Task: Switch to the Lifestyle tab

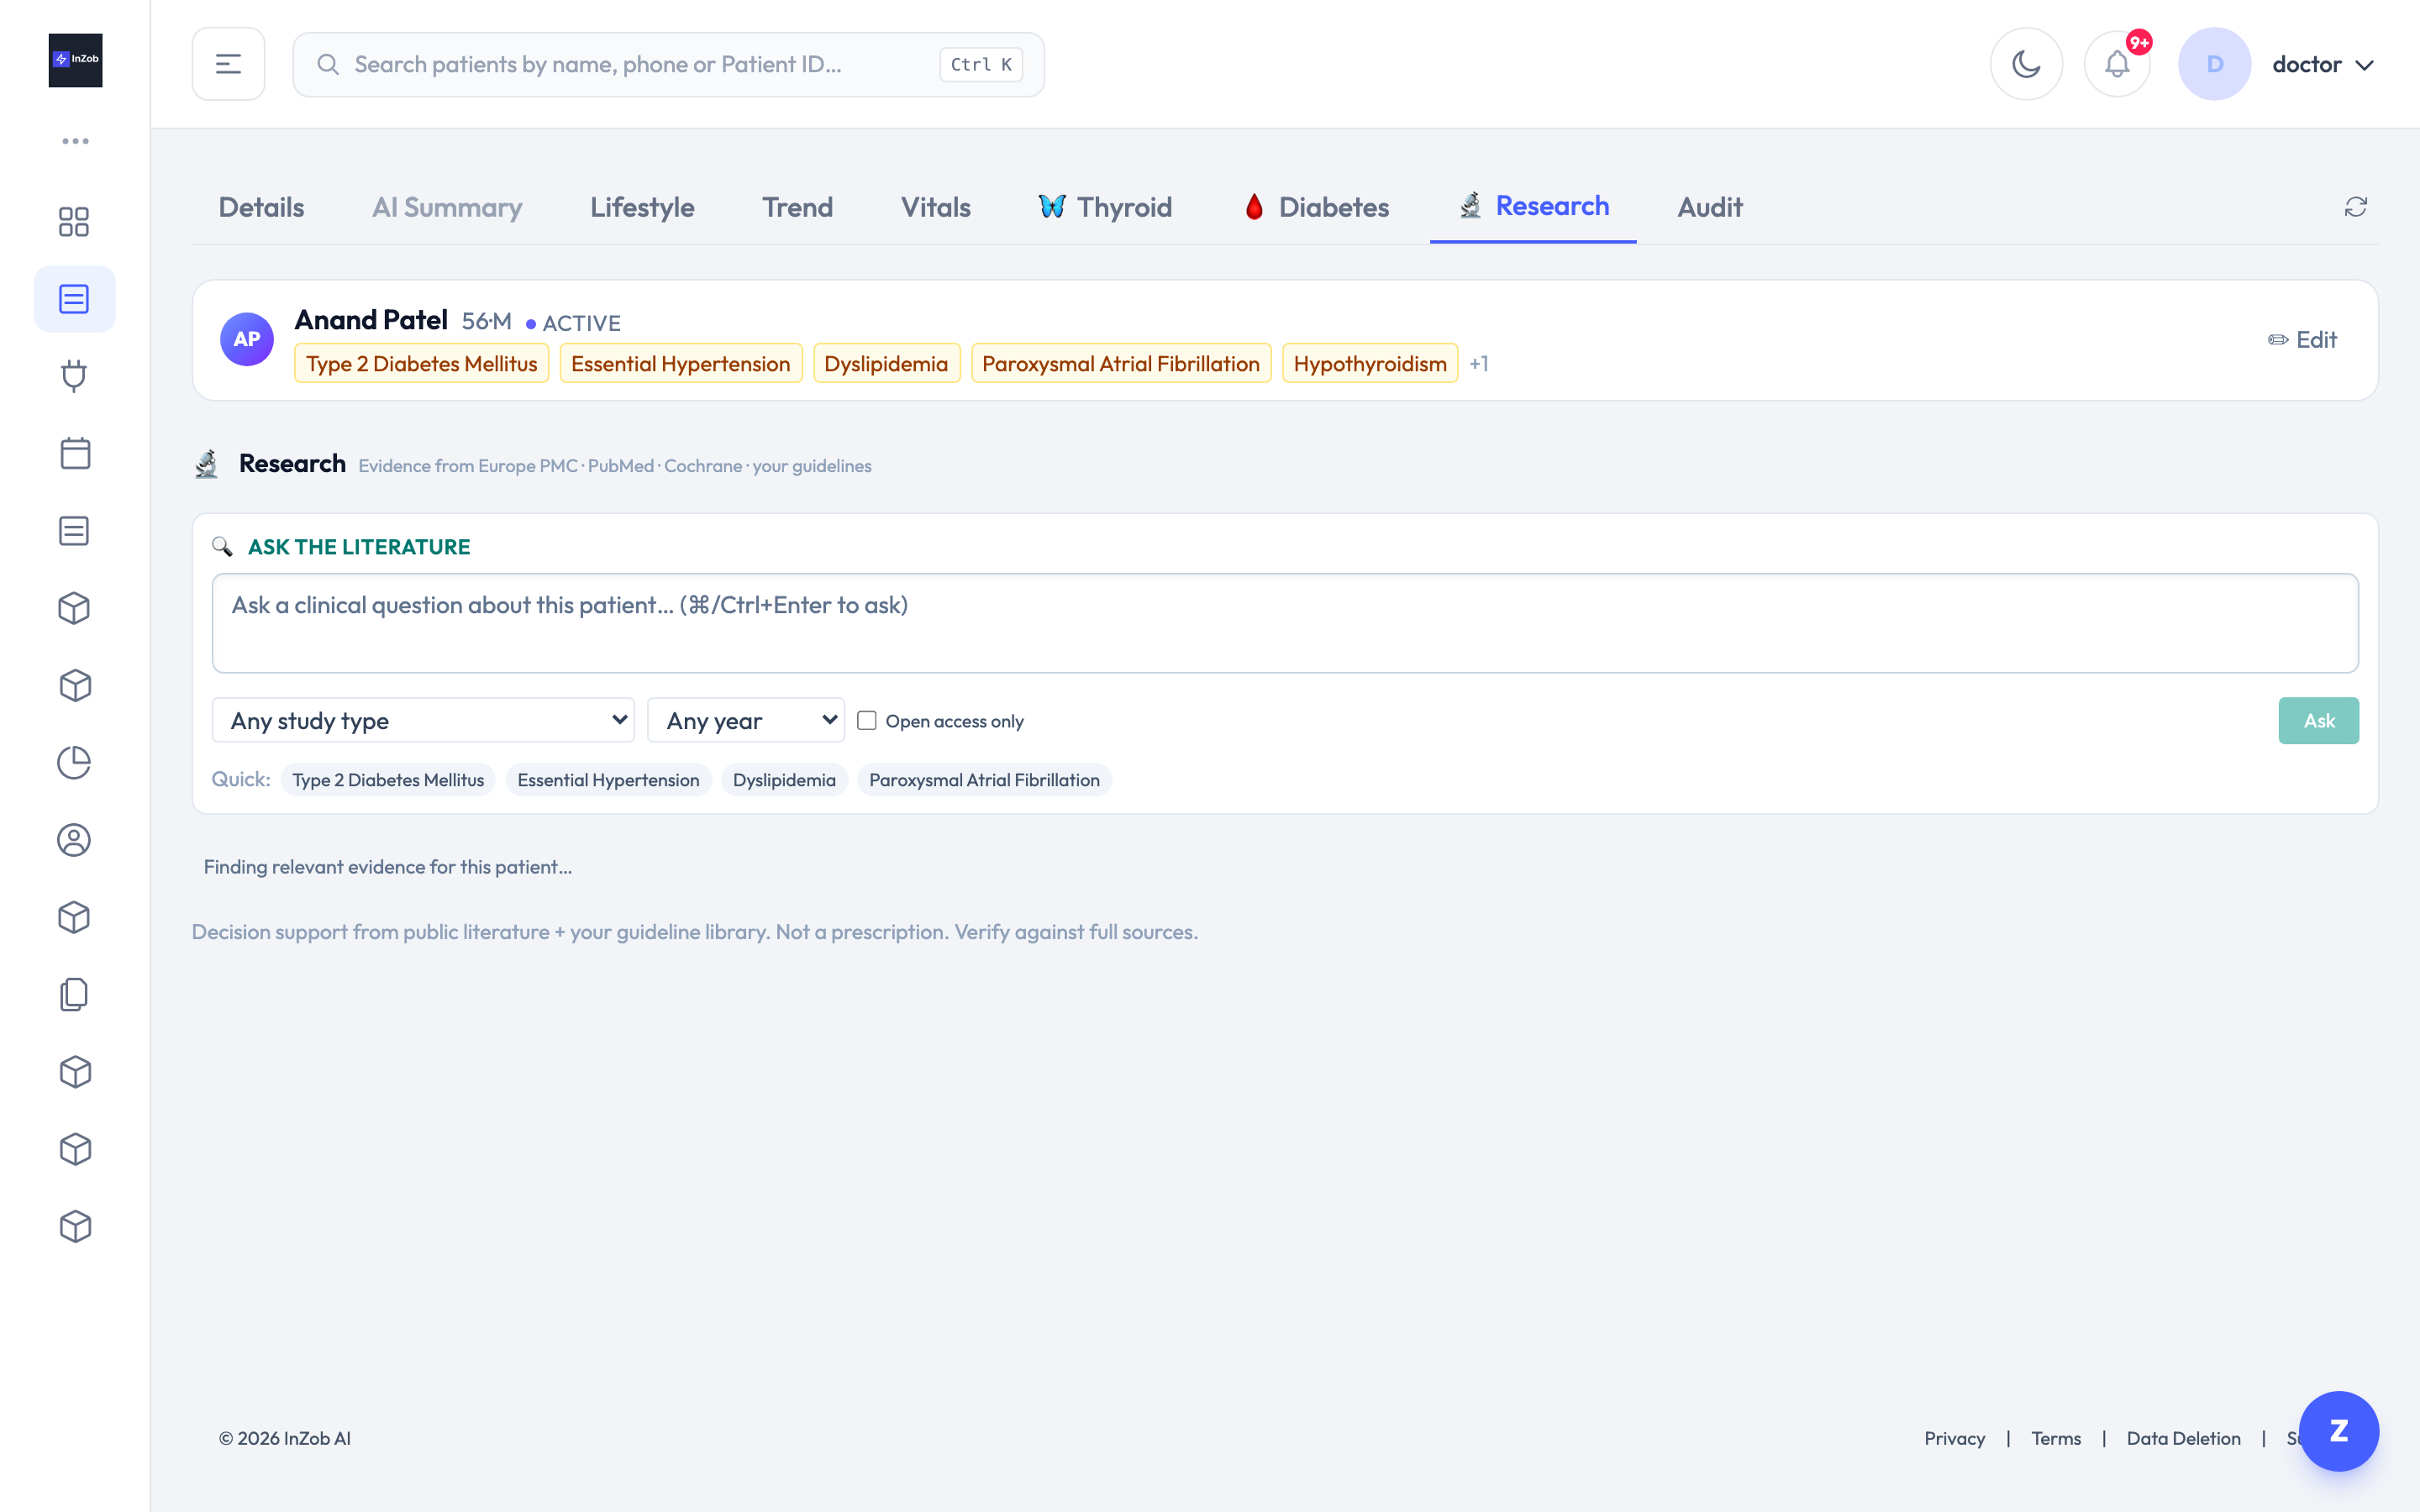Action: click(x=642, y=207)
